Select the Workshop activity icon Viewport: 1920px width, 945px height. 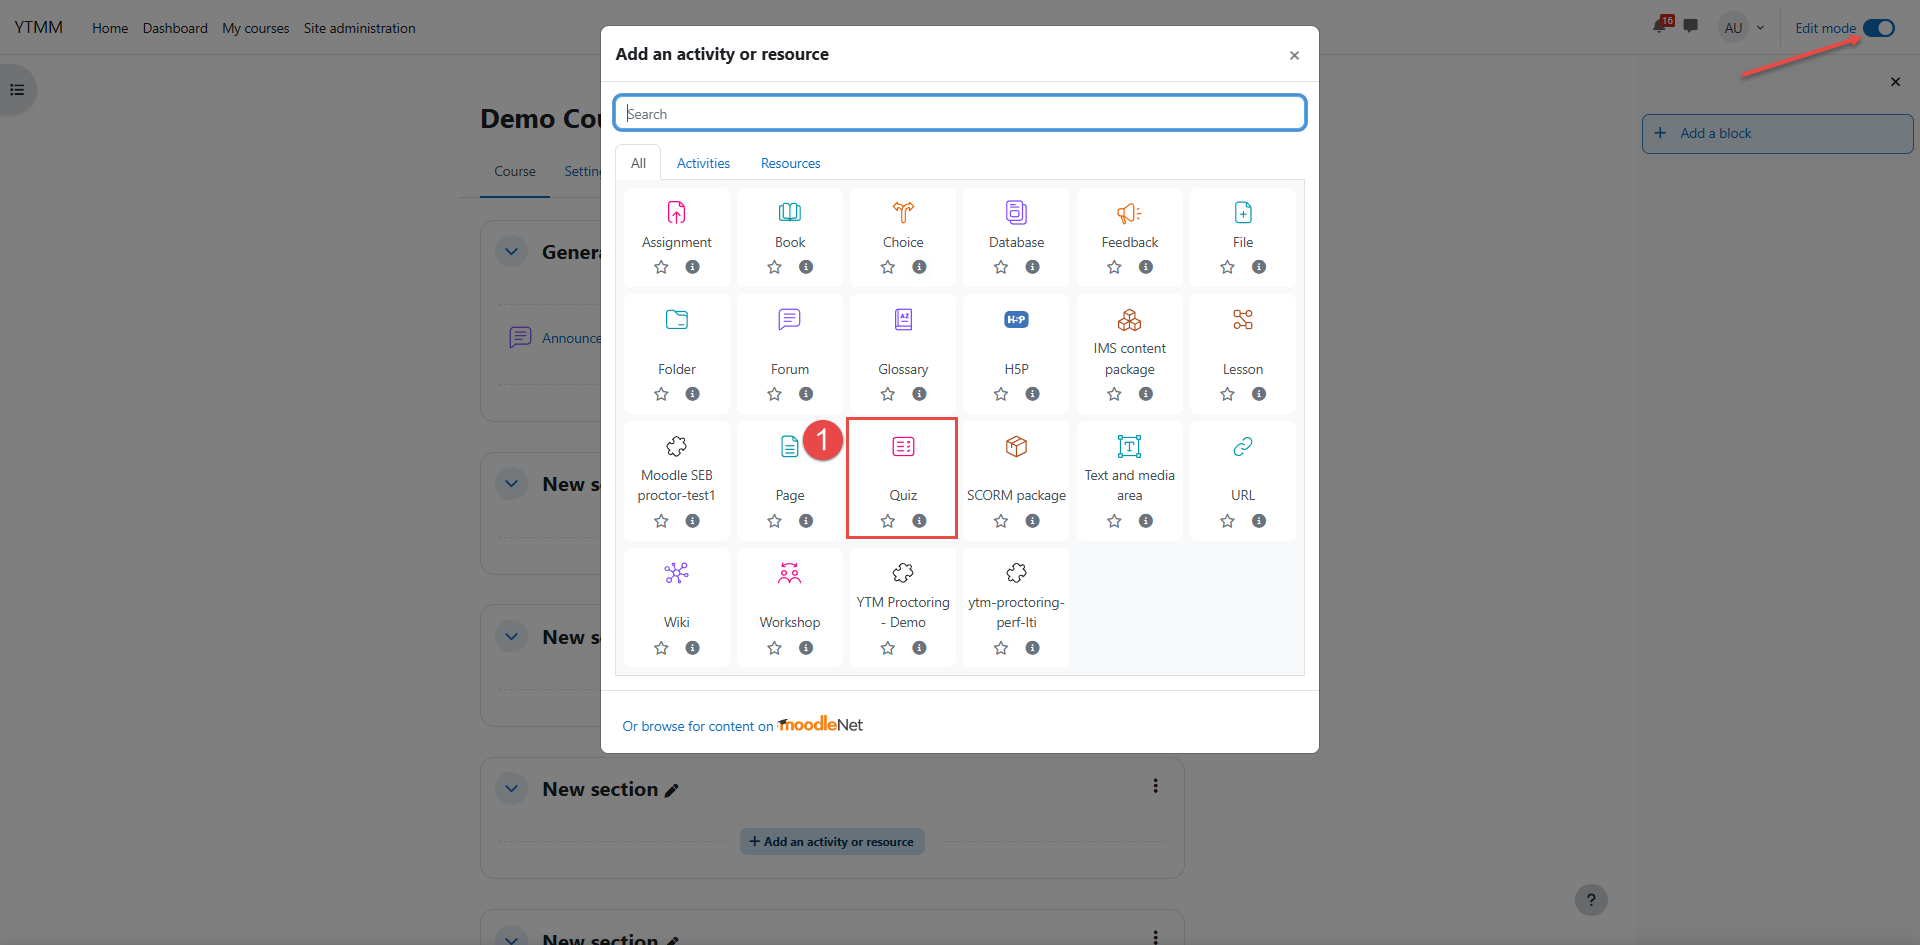tap(790, 573)
